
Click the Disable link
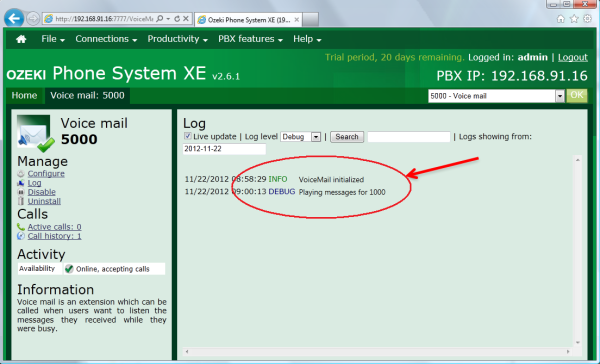(41, 192)
